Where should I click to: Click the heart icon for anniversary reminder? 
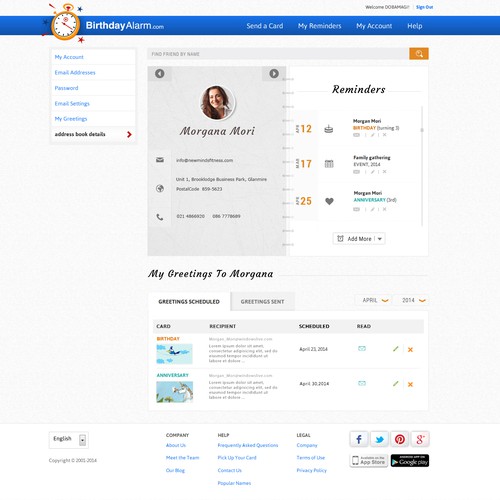coord(329,201)
